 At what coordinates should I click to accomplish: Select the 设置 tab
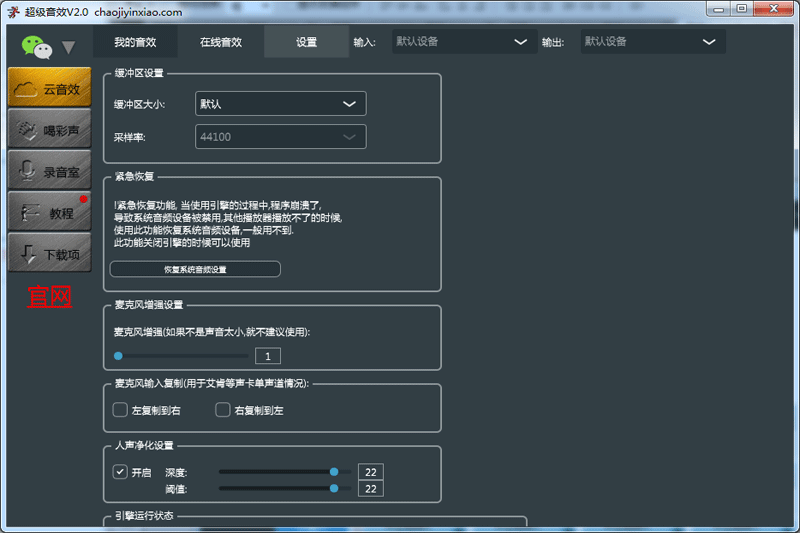[307, 42]
